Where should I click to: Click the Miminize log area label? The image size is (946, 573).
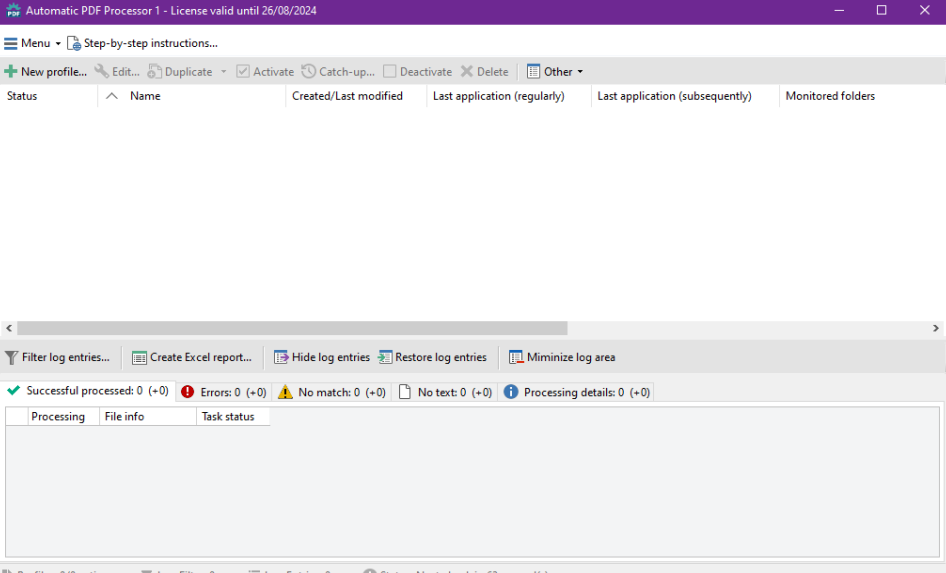(x=571, y=357)
